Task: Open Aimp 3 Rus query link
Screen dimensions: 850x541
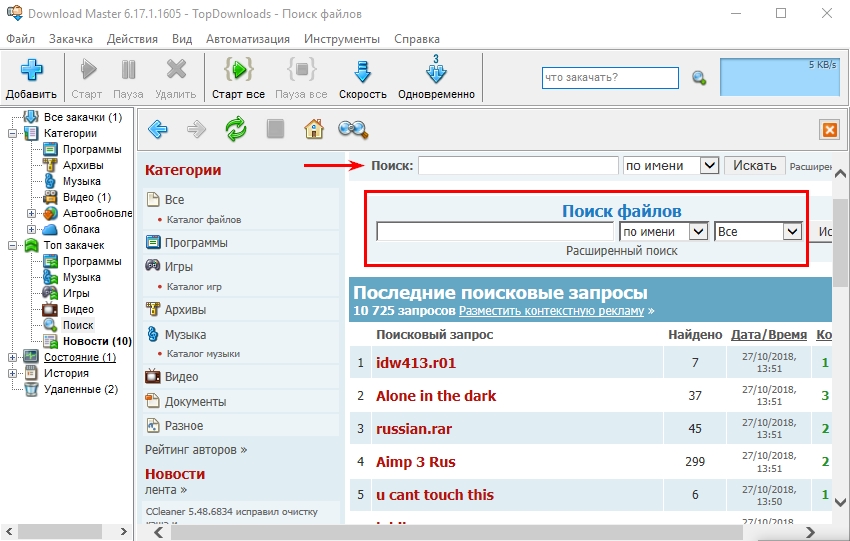Action: point(415,462)
